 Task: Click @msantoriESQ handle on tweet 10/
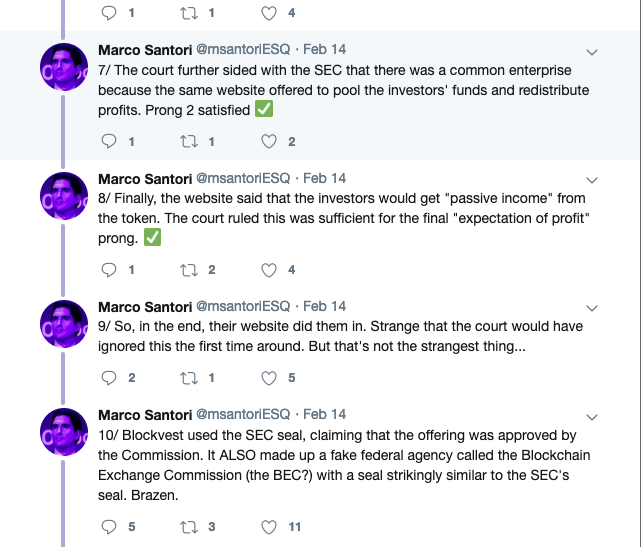[x=242, y=414]
